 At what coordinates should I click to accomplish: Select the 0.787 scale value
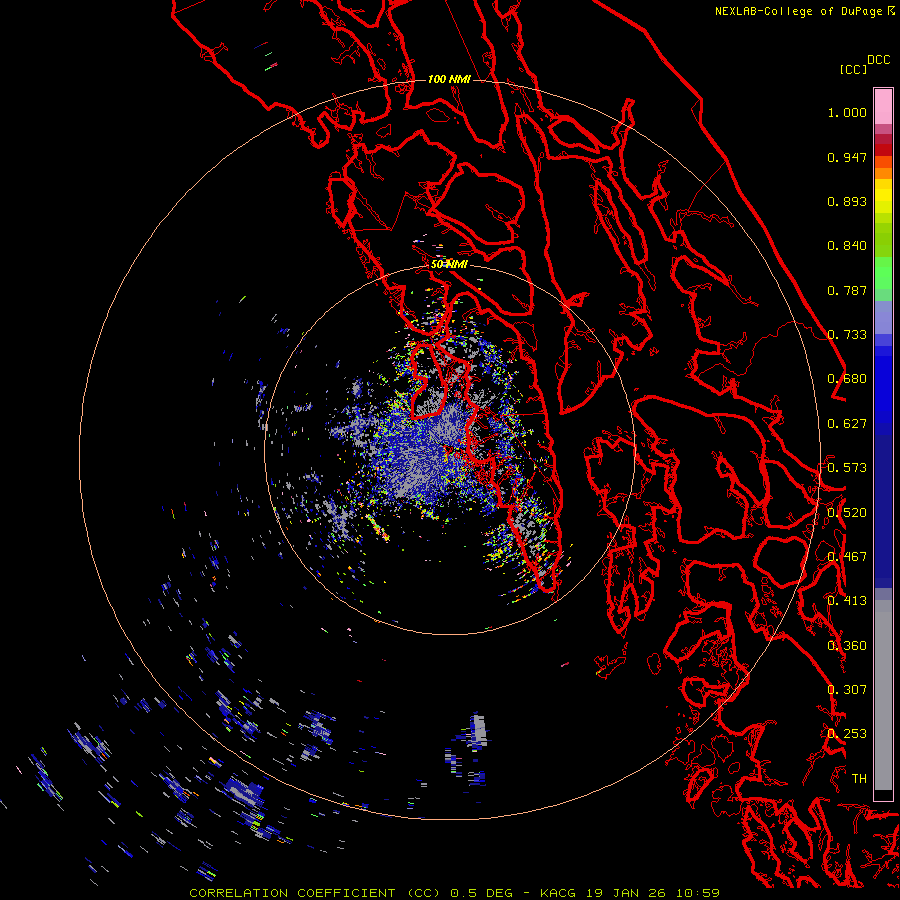pos(847,290)
